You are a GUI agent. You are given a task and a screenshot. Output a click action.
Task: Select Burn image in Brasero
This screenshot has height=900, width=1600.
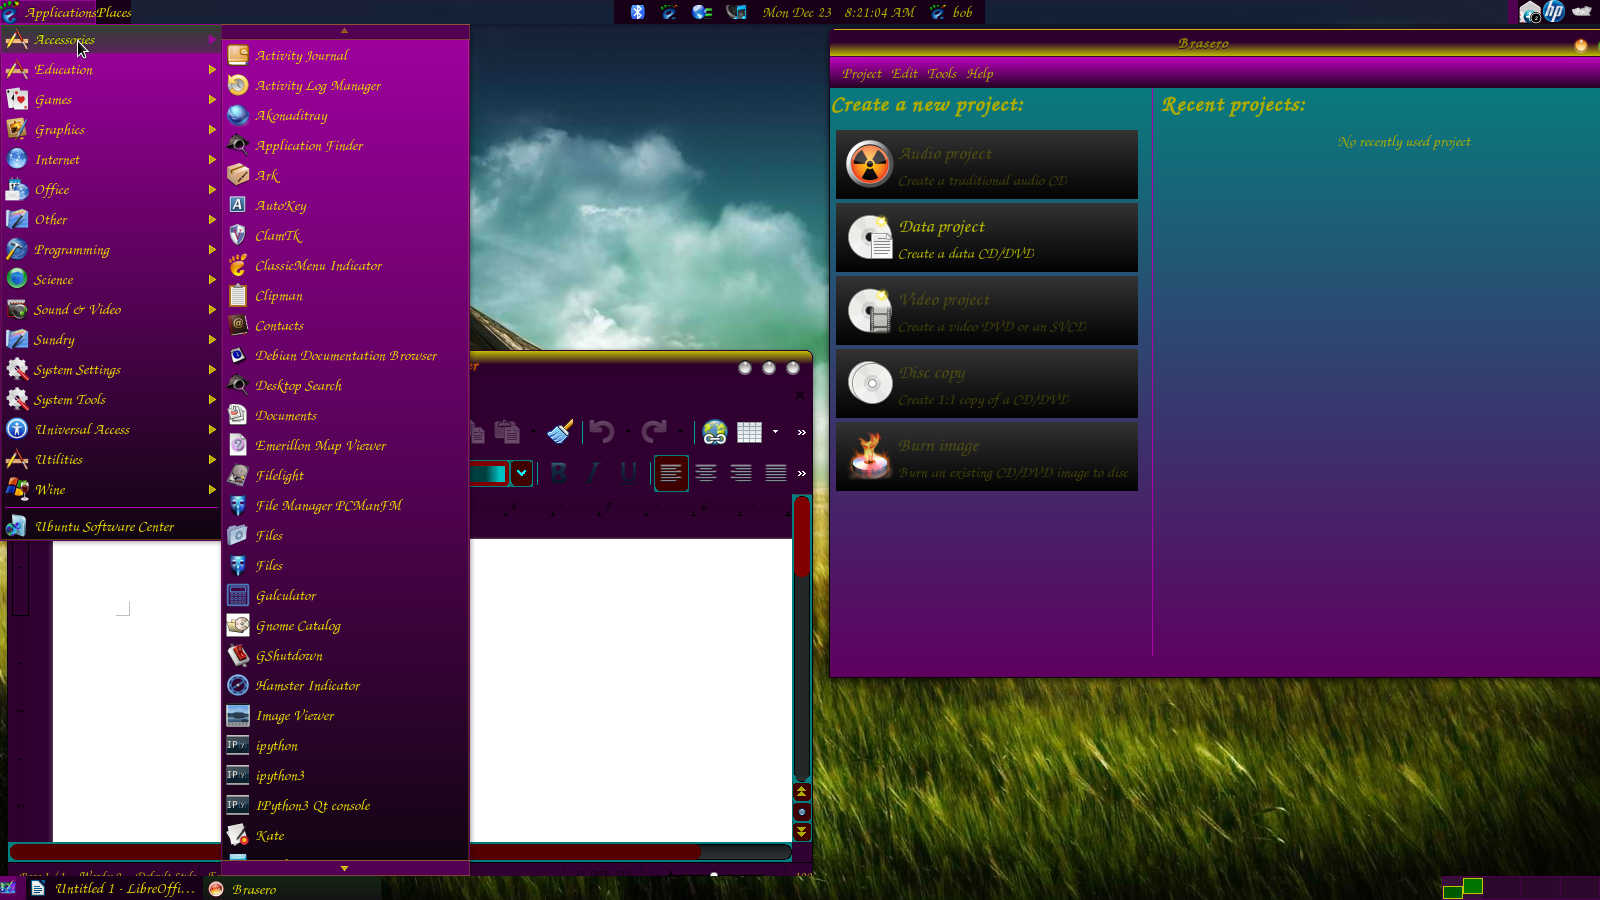(x=987, y=457)
